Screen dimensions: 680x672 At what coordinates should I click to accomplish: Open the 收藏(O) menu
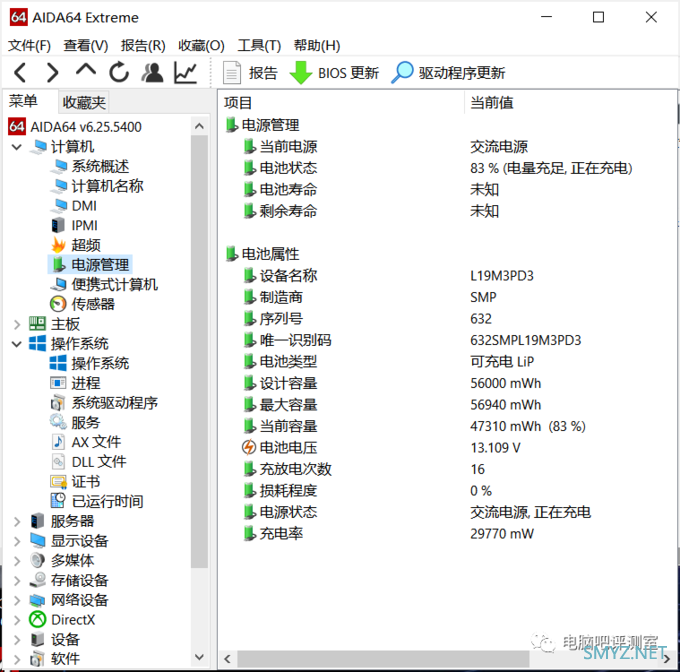[x=201, y=45]
